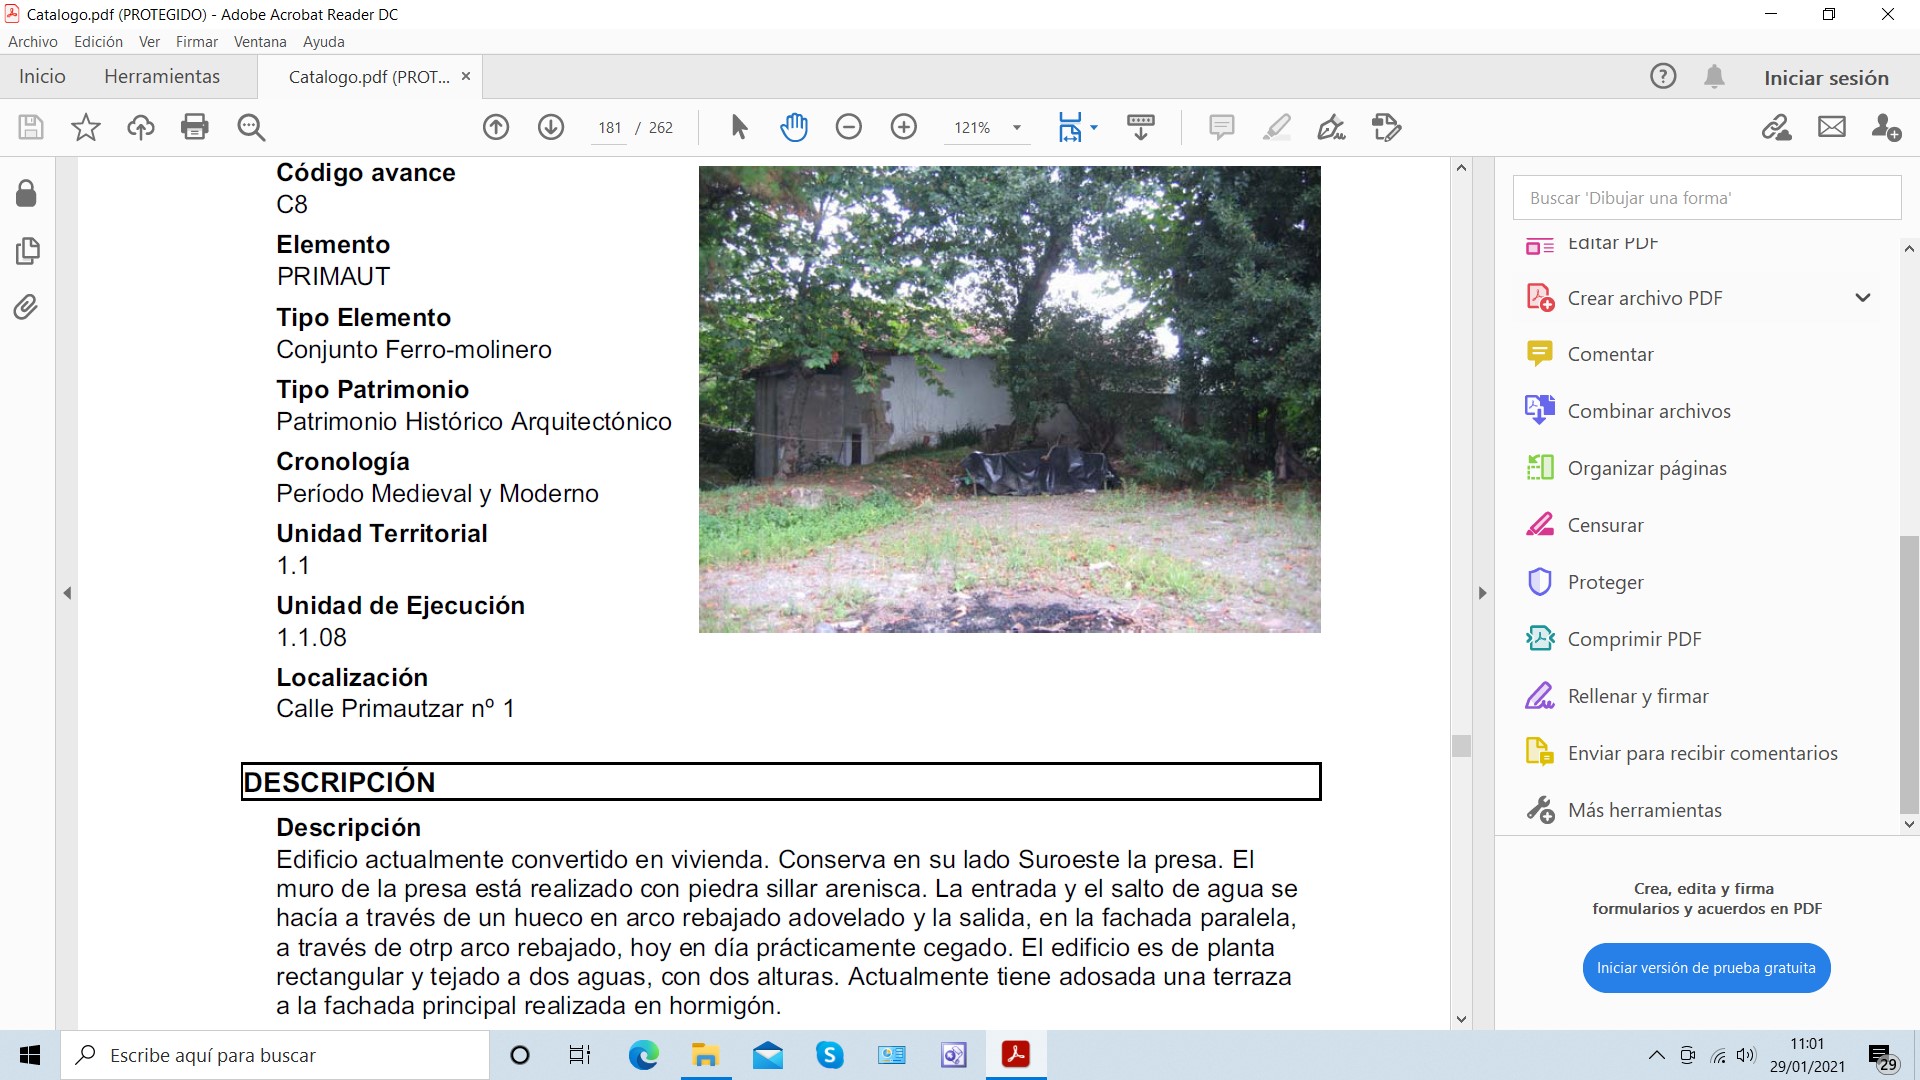Close the Catalogo.pdf tab
Image resolution: width=1920 pixels, height=1080 pixels.
[466, 76]
